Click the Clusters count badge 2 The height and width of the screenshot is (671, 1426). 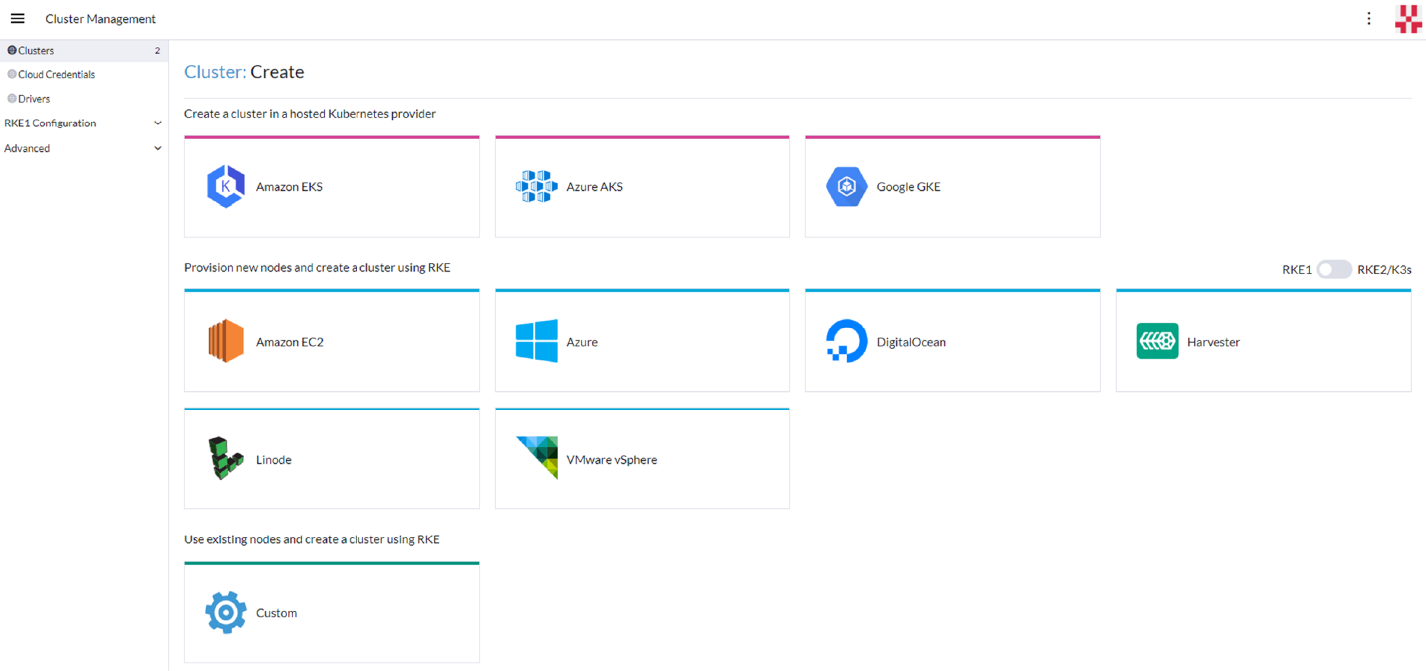(x=157, y=50)
